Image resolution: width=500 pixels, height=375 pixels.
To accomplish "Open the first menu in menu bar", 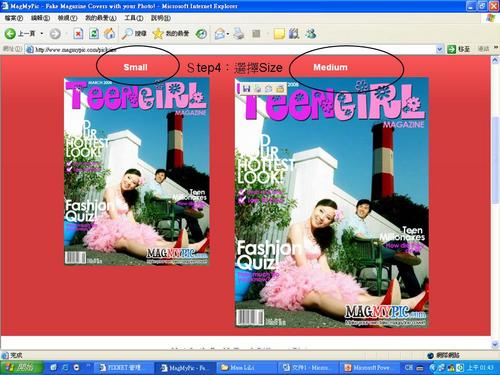I will (13, 18).
